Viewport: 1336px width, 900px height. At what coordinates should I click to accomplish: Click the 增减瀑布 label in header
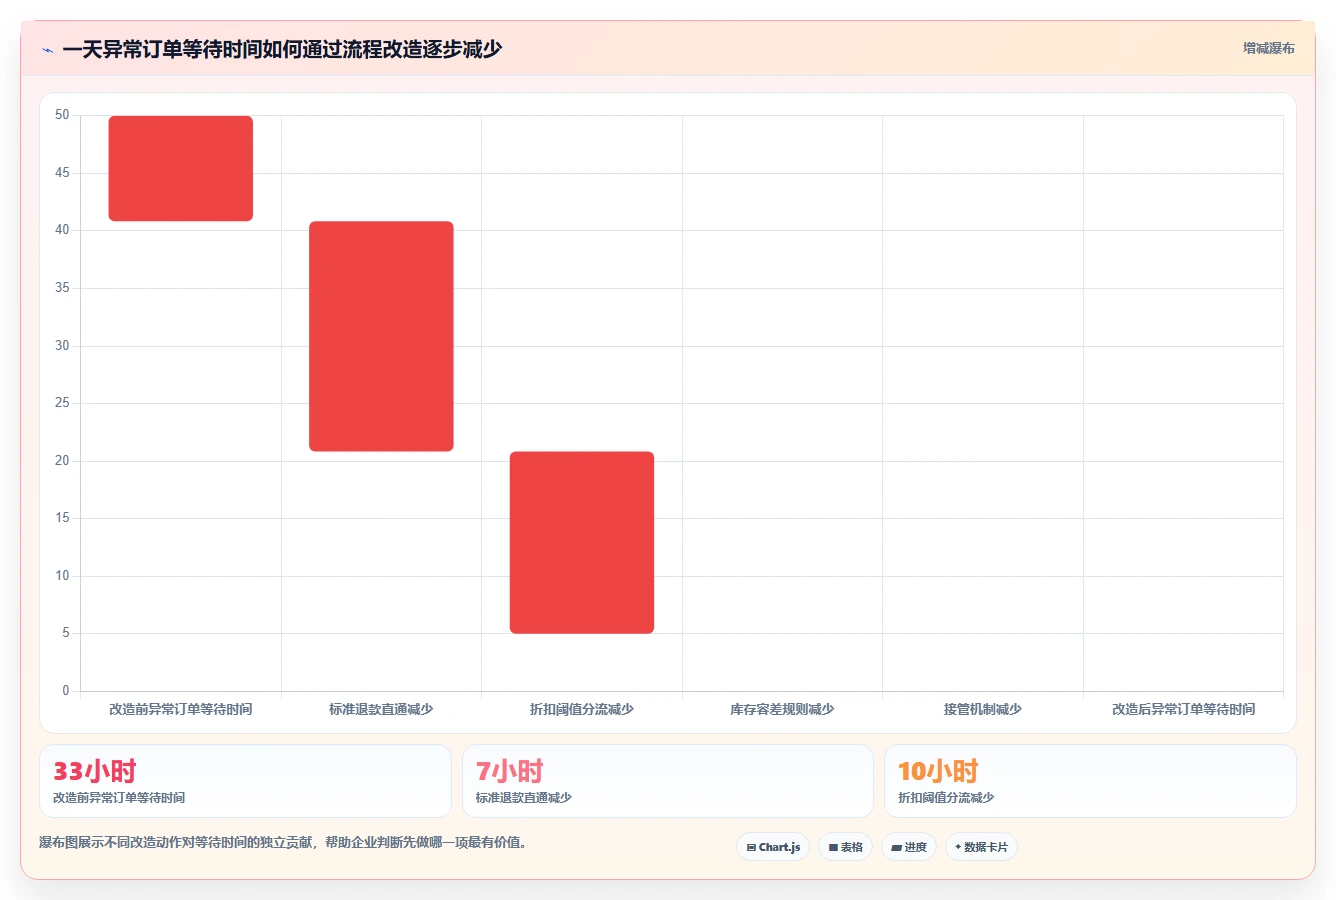1268,48
